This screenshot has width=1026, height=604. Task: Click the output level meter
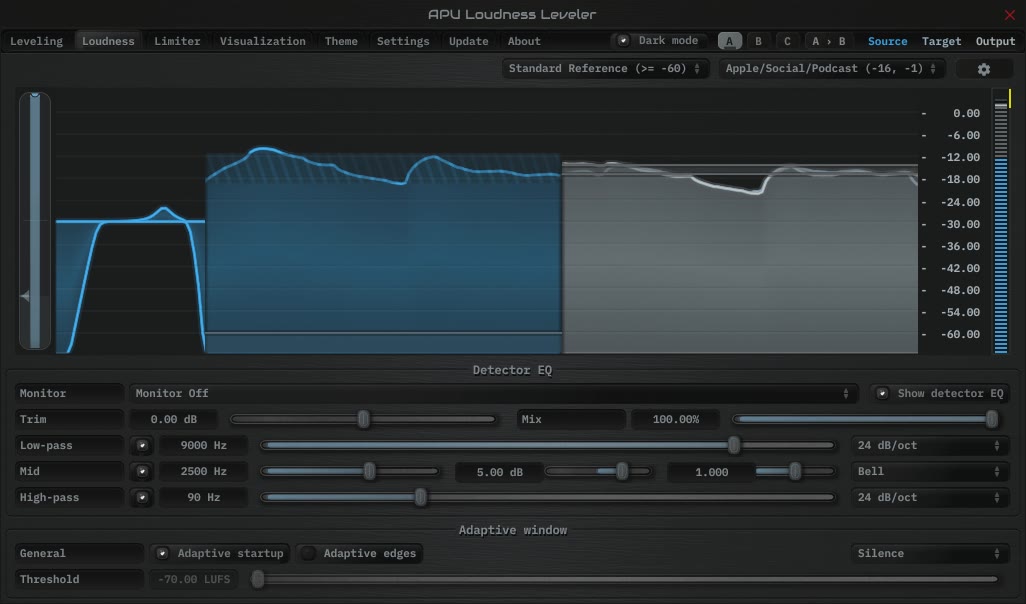pos(1001,222)
